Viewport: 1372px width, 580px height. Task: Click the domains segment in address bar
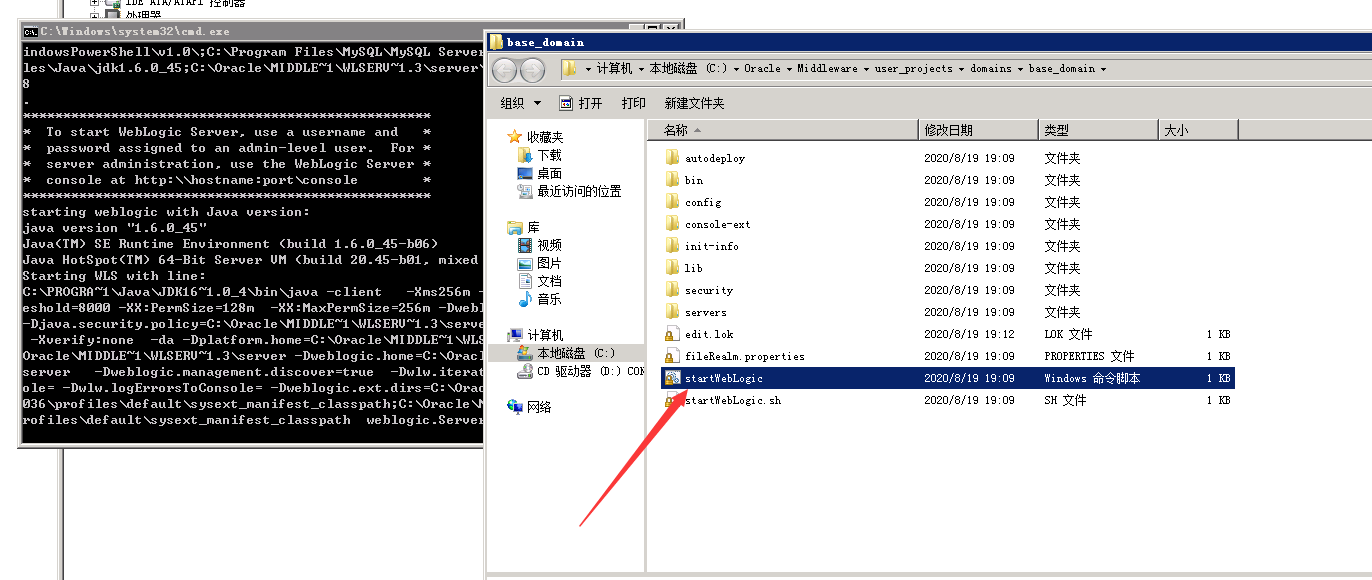pyautogui.click(x=991, y=69)
